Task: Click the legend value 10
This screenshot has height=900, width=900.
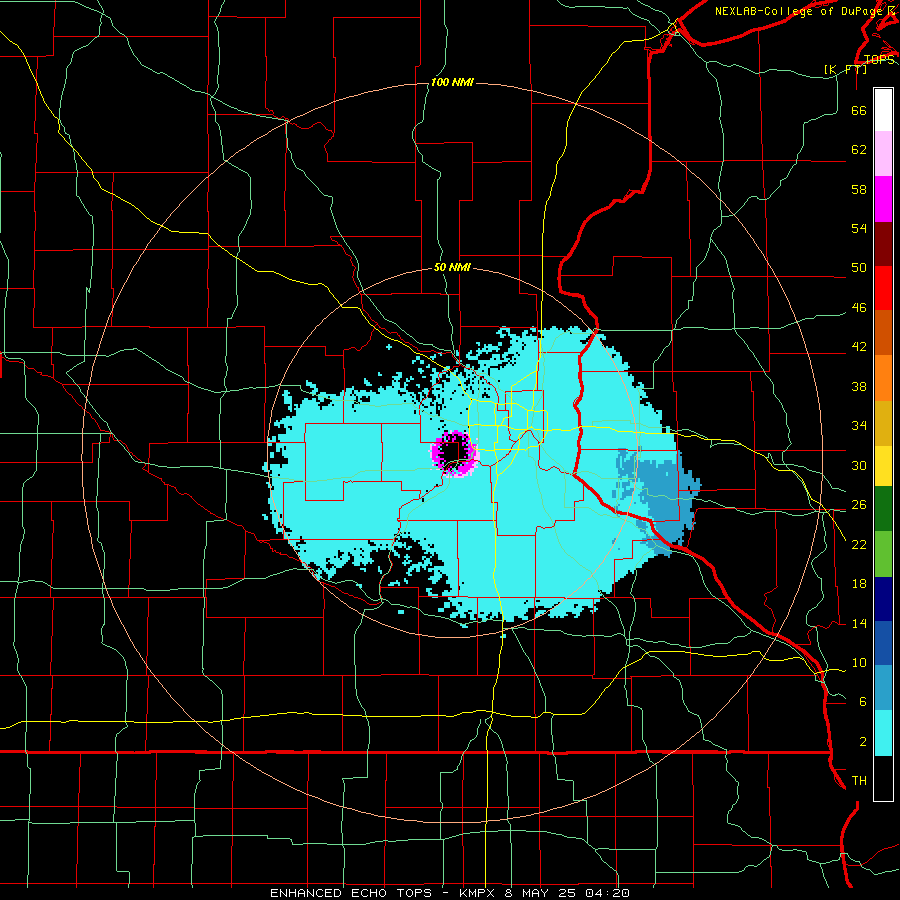Action: 859,662
